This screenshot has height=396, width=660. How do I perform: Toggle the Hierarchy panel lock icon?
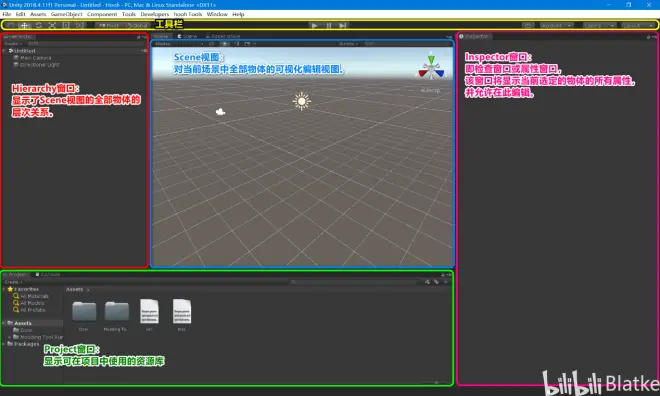click(138, 37)
